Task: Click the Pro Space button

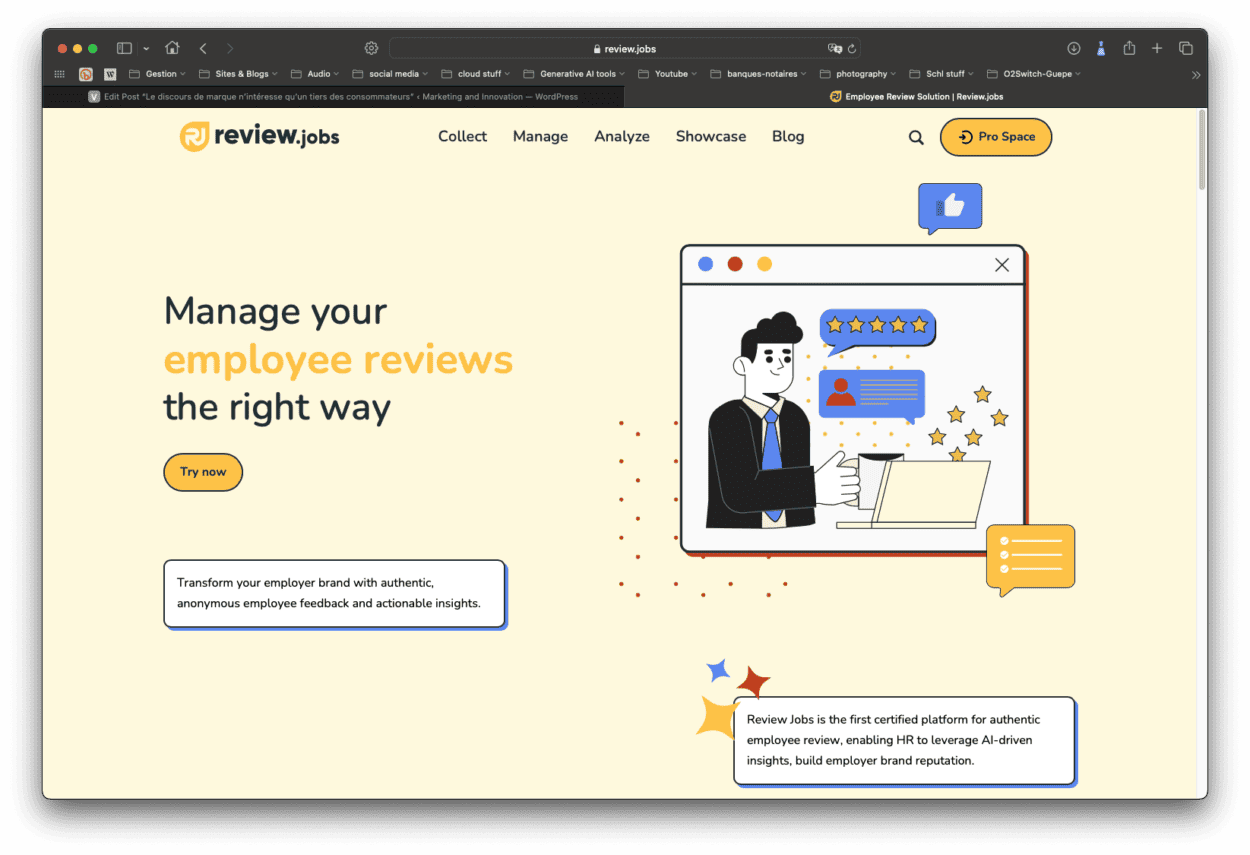Action: click(x=996, y=137)
